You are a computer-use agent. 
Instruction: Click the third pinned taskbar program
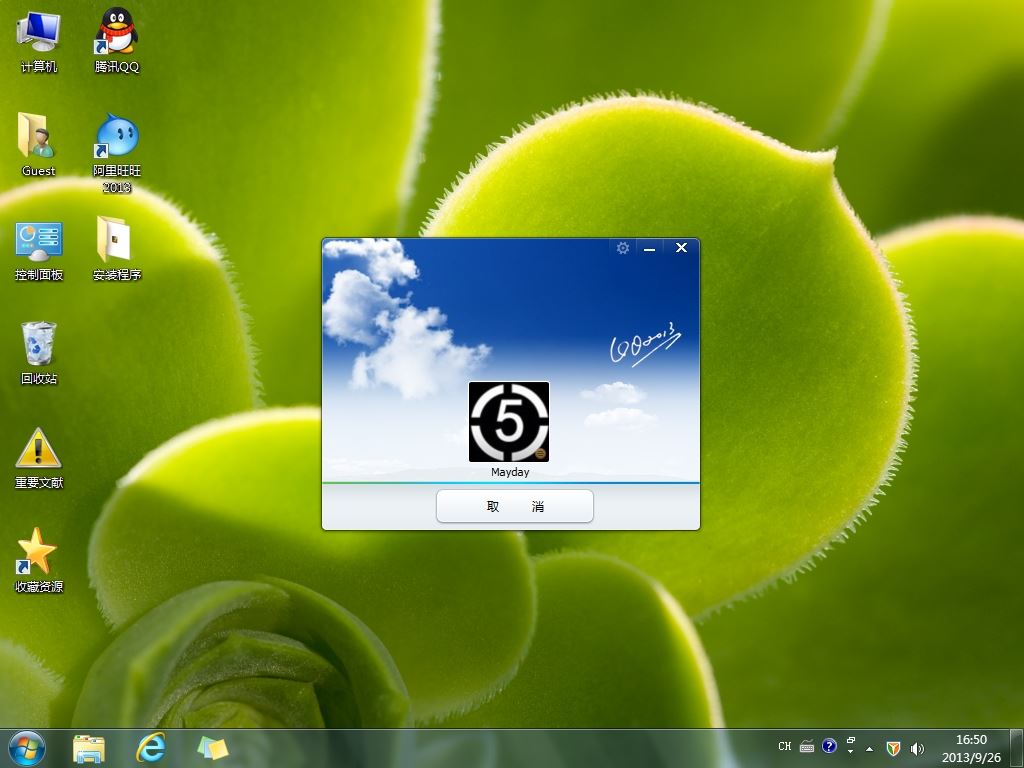(x=213, y=748)
